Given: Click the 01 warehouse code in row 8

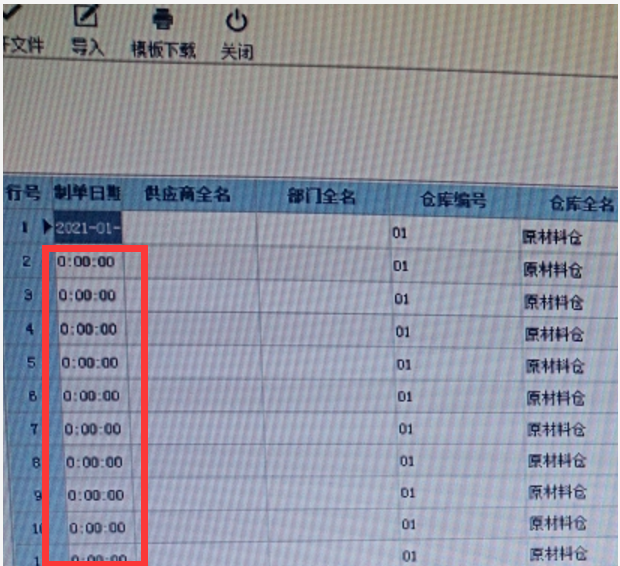Looking at the screenshot, I should pos(407,461).
